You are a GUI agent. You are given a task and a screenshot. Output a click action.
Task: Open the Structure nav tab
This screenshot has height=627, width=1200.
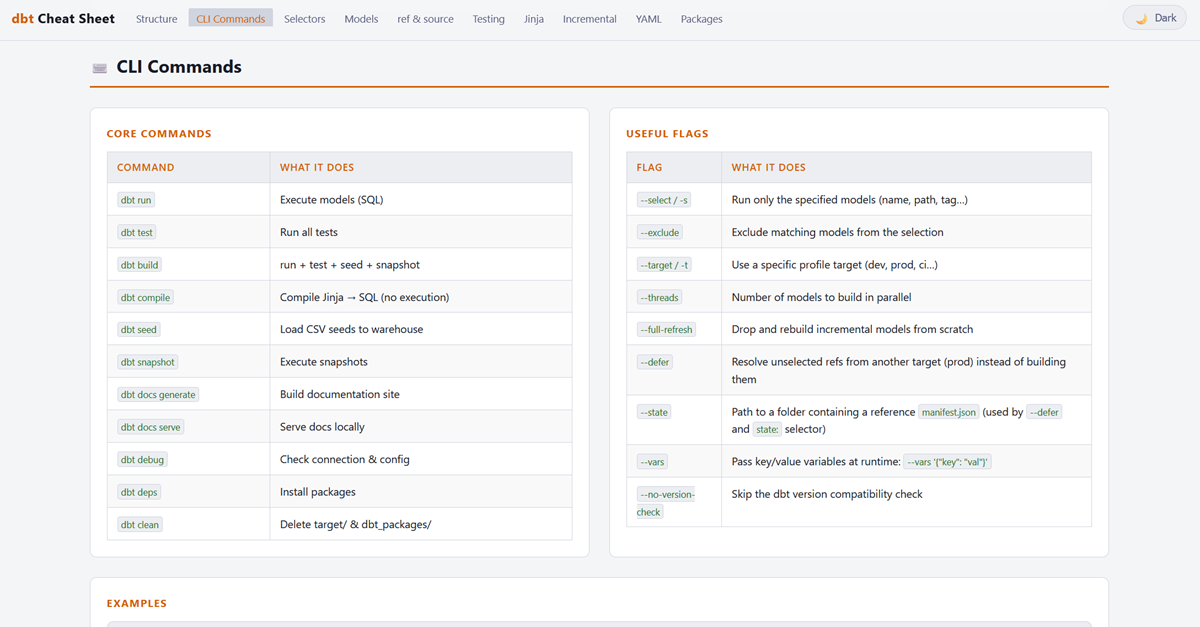pyautogui.click(x=156, y=19)
